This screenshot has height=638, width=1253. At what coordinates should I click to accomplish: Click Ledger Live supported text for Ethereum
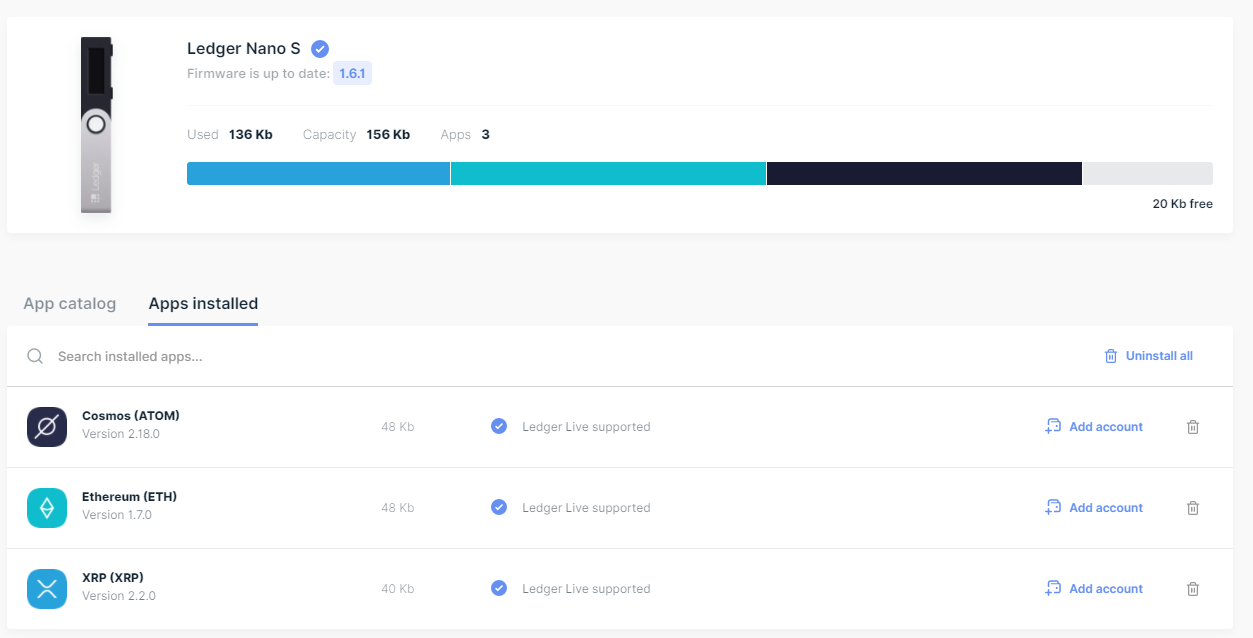coord(586,508)
